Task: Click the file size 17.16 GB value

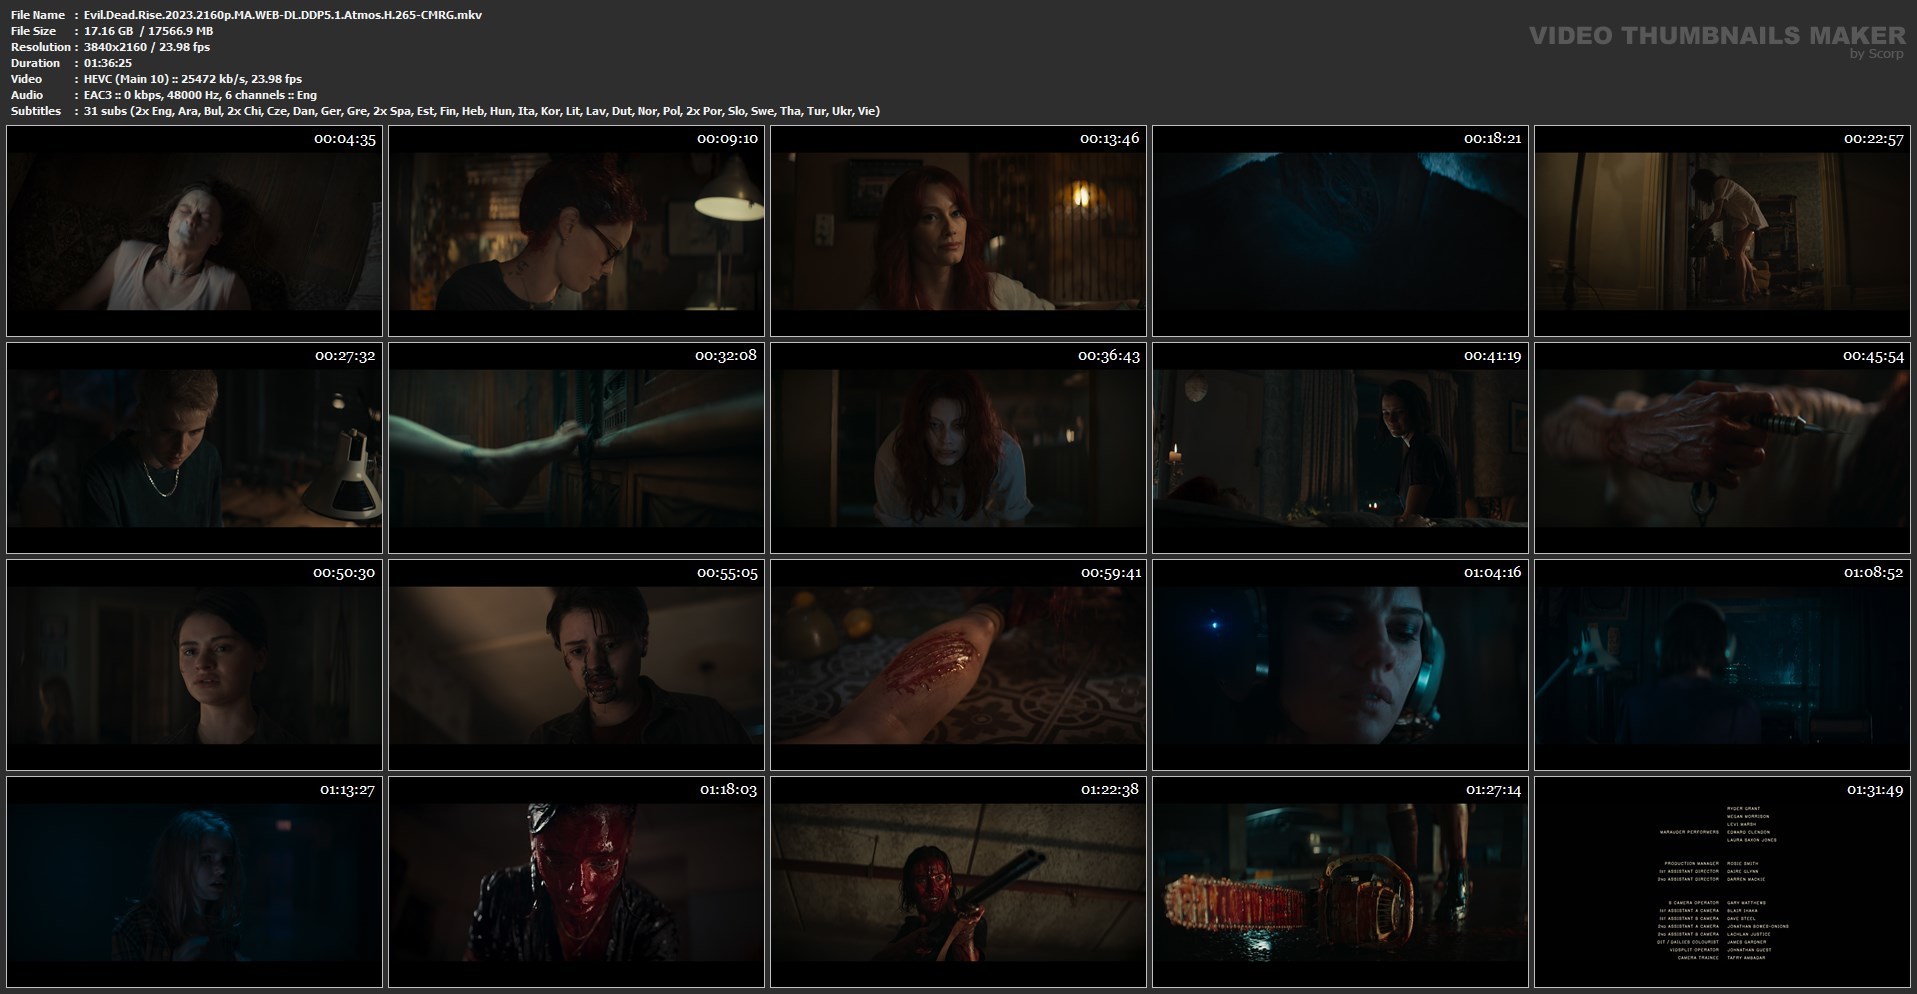Action: click(149, 31)
